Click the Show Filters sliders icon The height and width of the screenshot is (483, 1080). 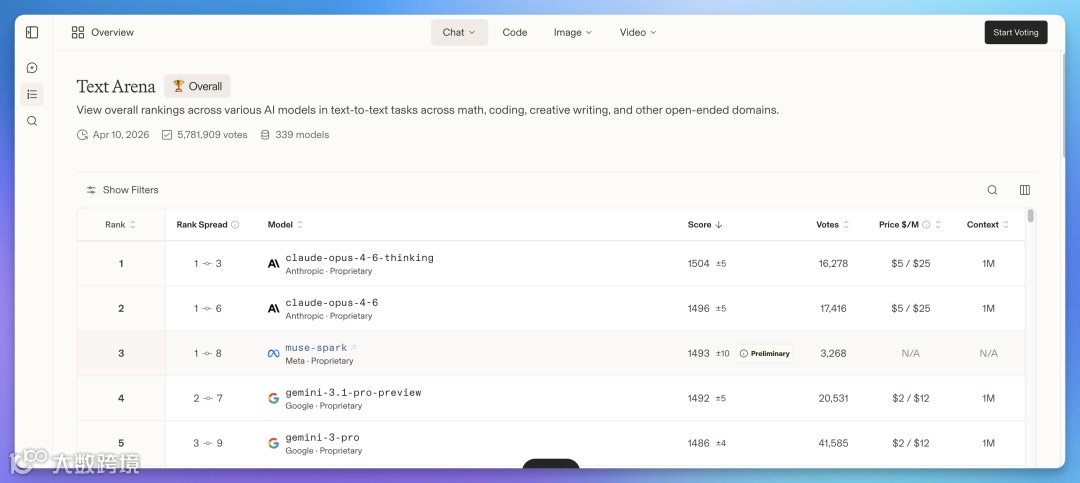tap(91, 190)
